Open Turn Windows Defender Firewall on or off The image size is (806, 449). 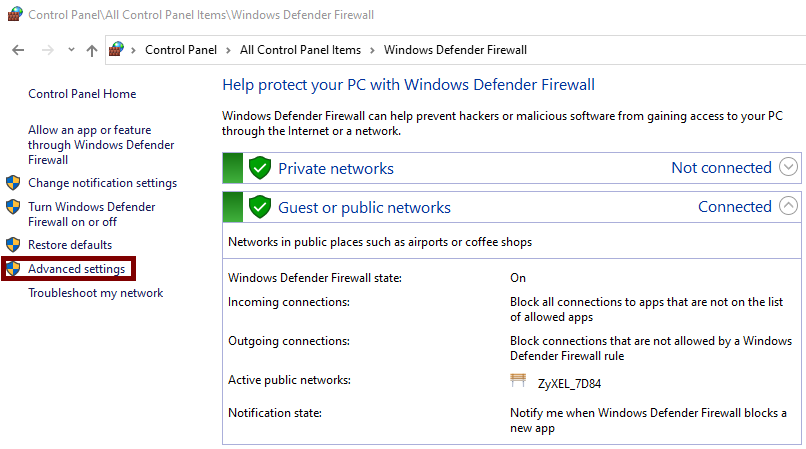pos(91,214)
